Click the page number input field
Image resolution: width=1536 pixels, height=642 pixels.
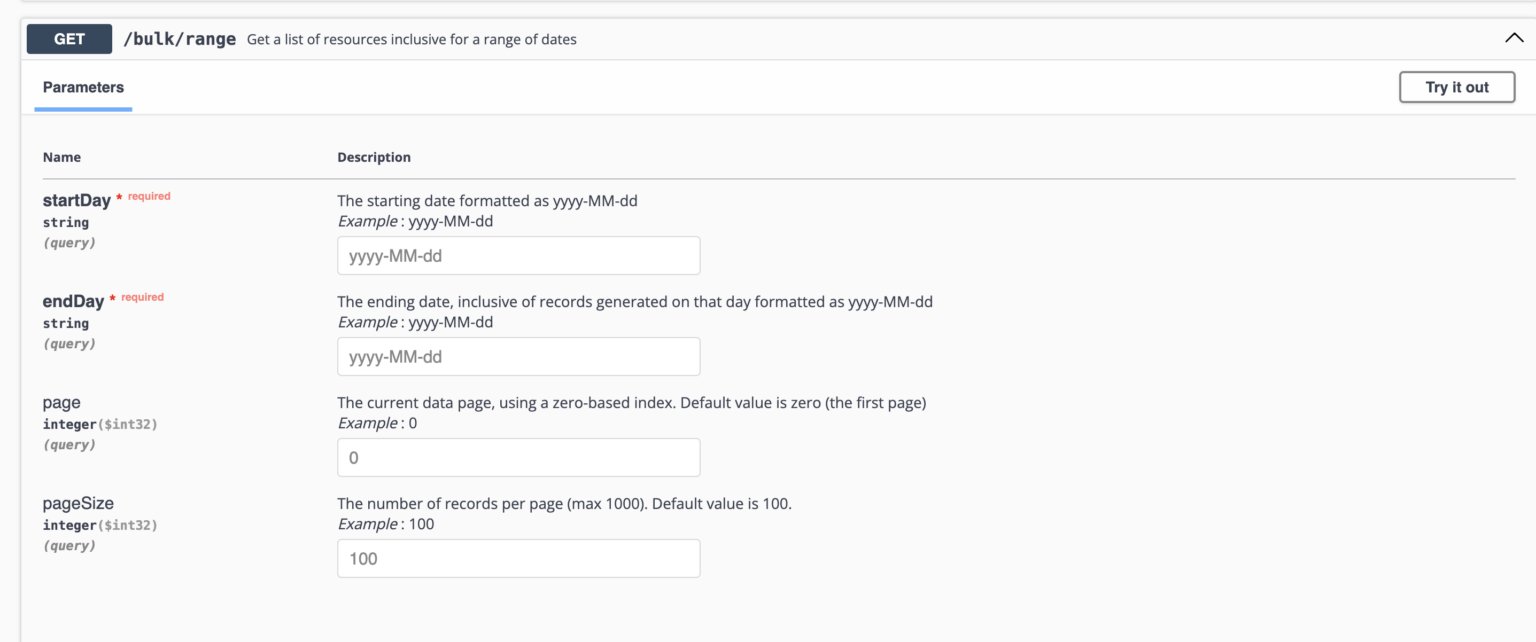(x=519, y=458)
